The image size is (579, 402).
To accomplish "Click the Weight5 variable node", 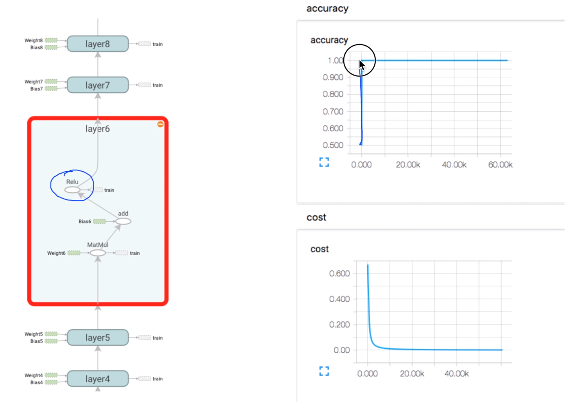I will click(x=51, y=334).
